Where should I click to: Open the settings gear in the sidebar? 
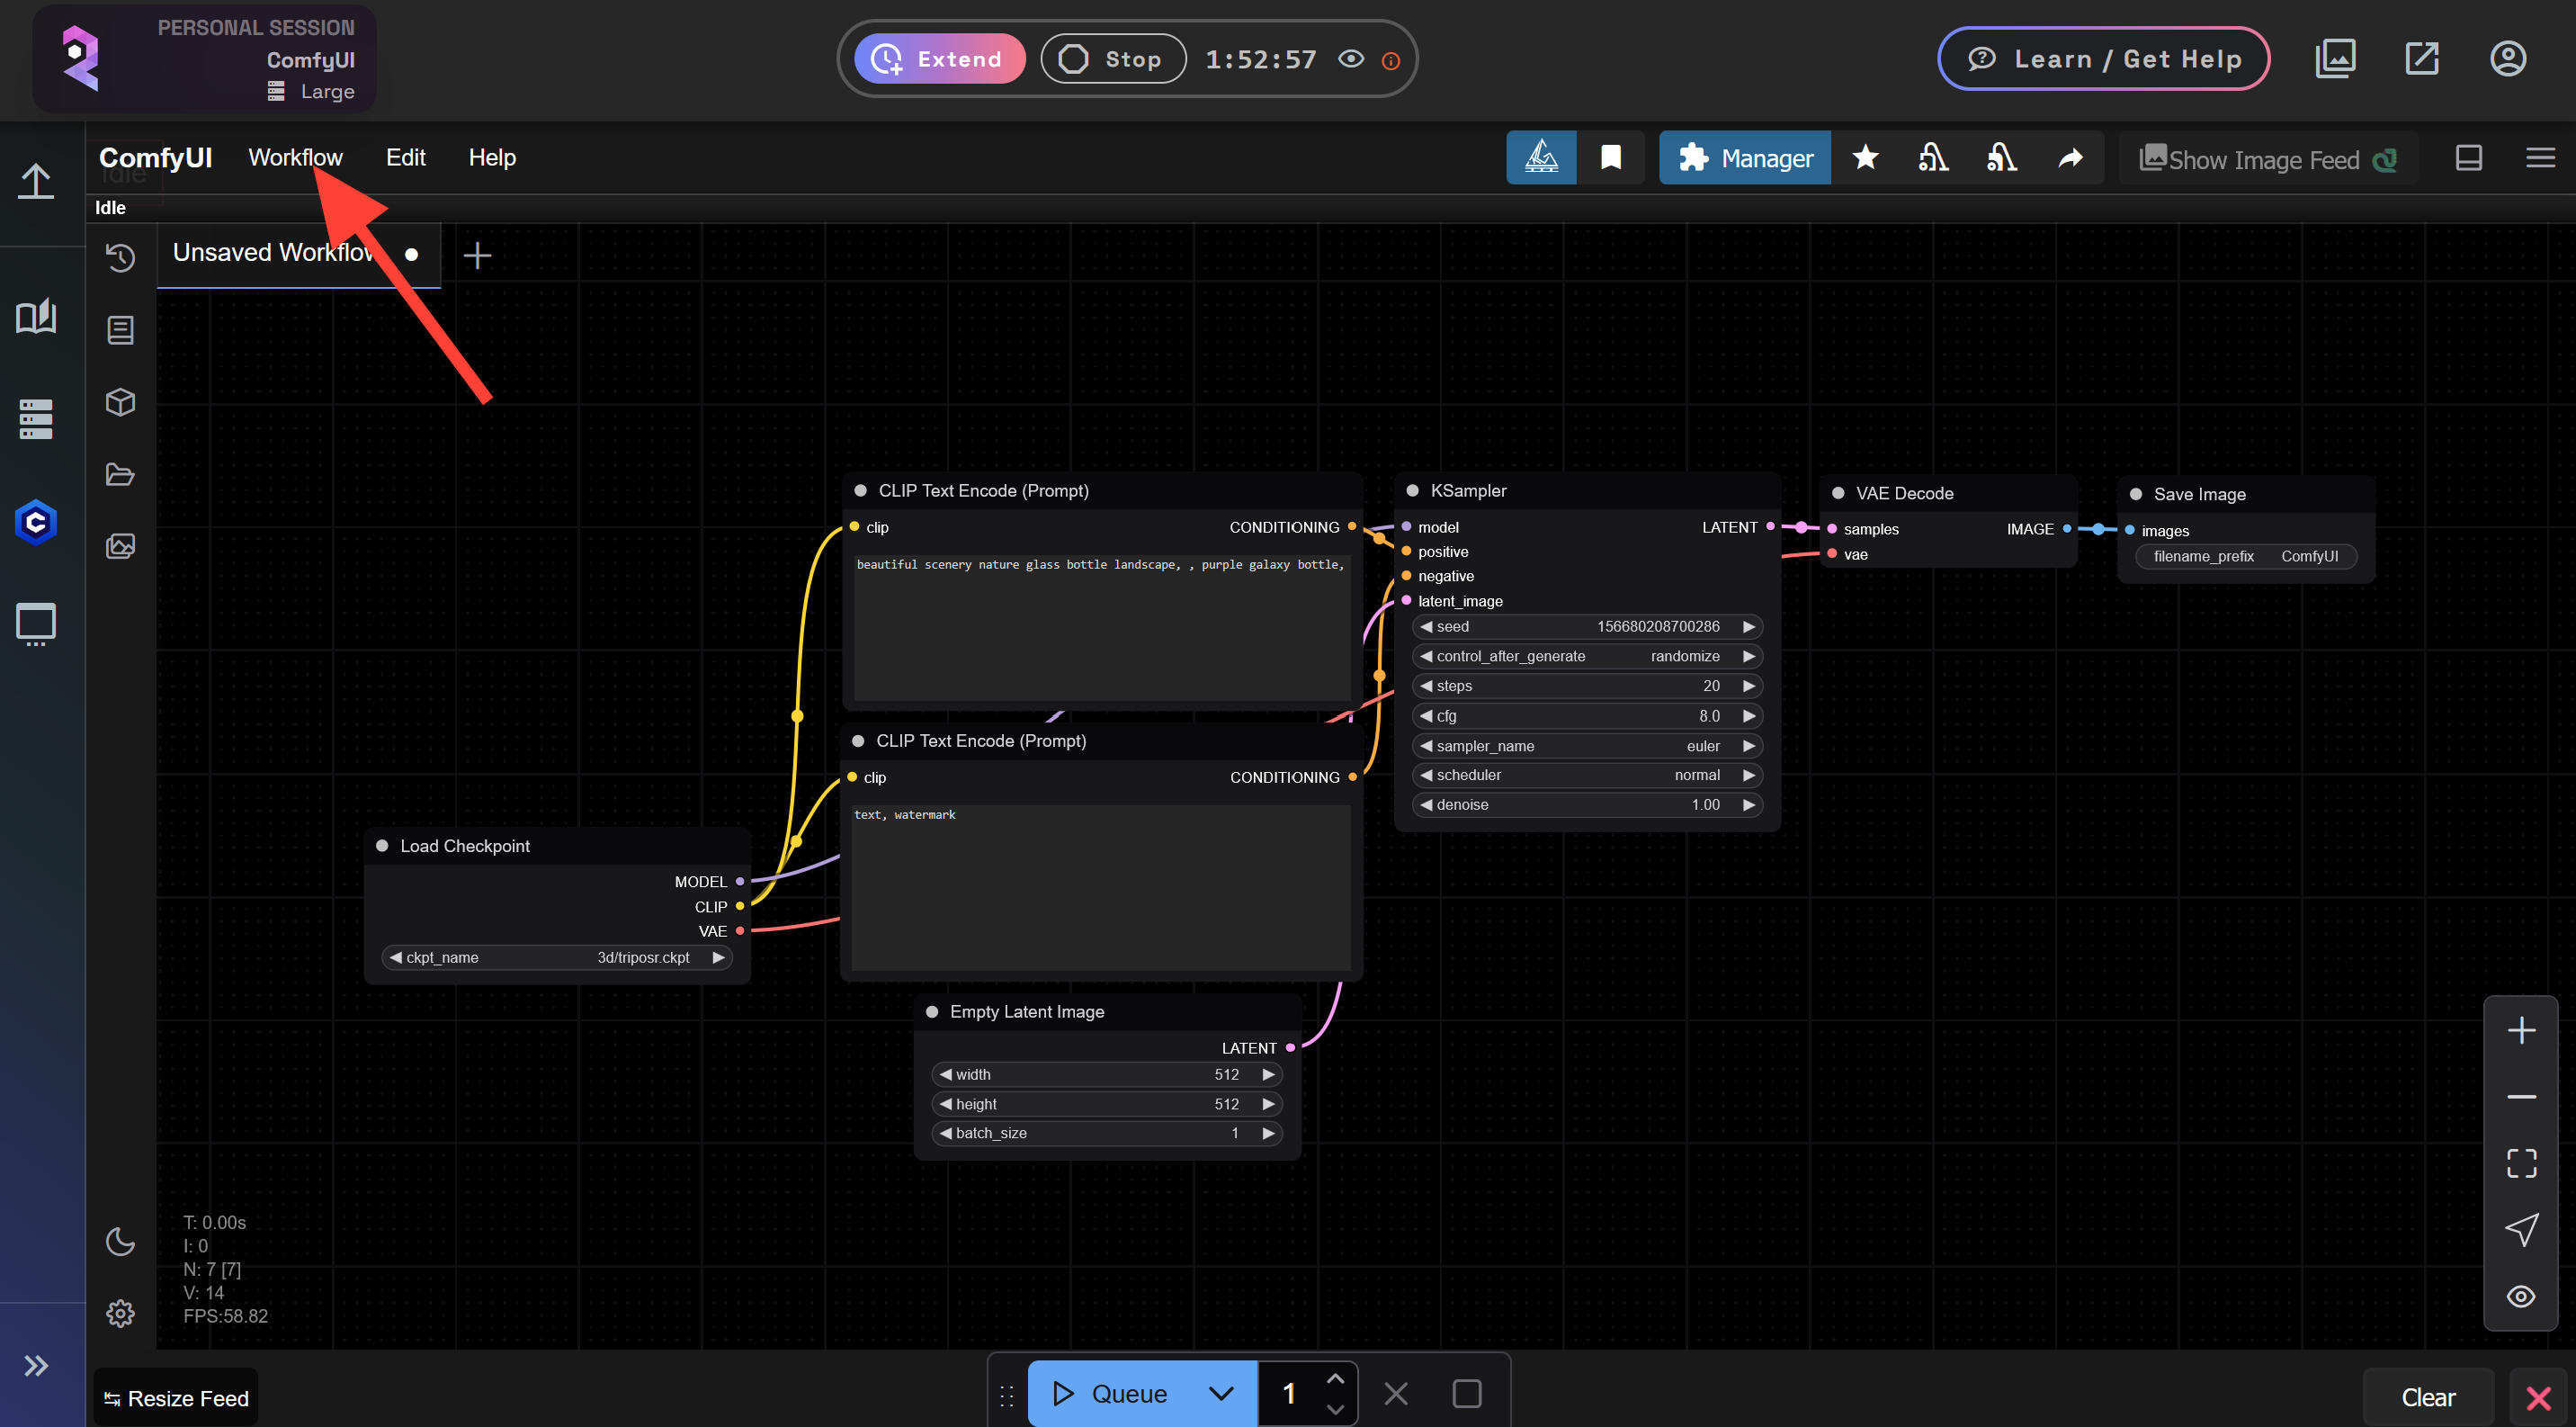tap(120, 1313)
